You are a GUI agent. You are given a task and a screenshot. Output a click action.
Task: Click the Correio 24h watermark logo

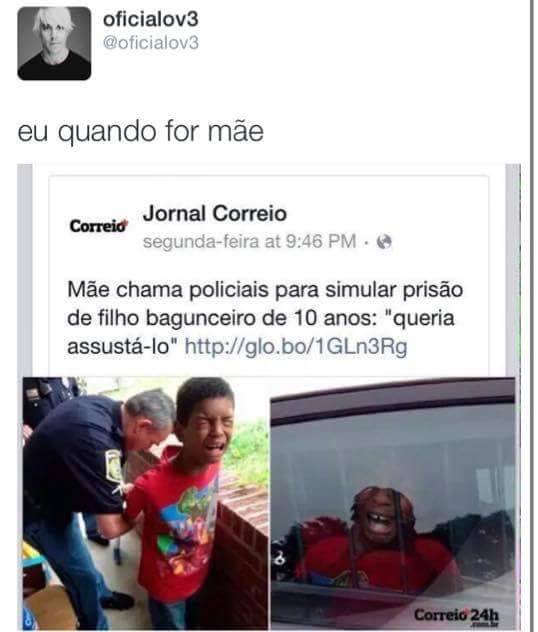point(456,615)
